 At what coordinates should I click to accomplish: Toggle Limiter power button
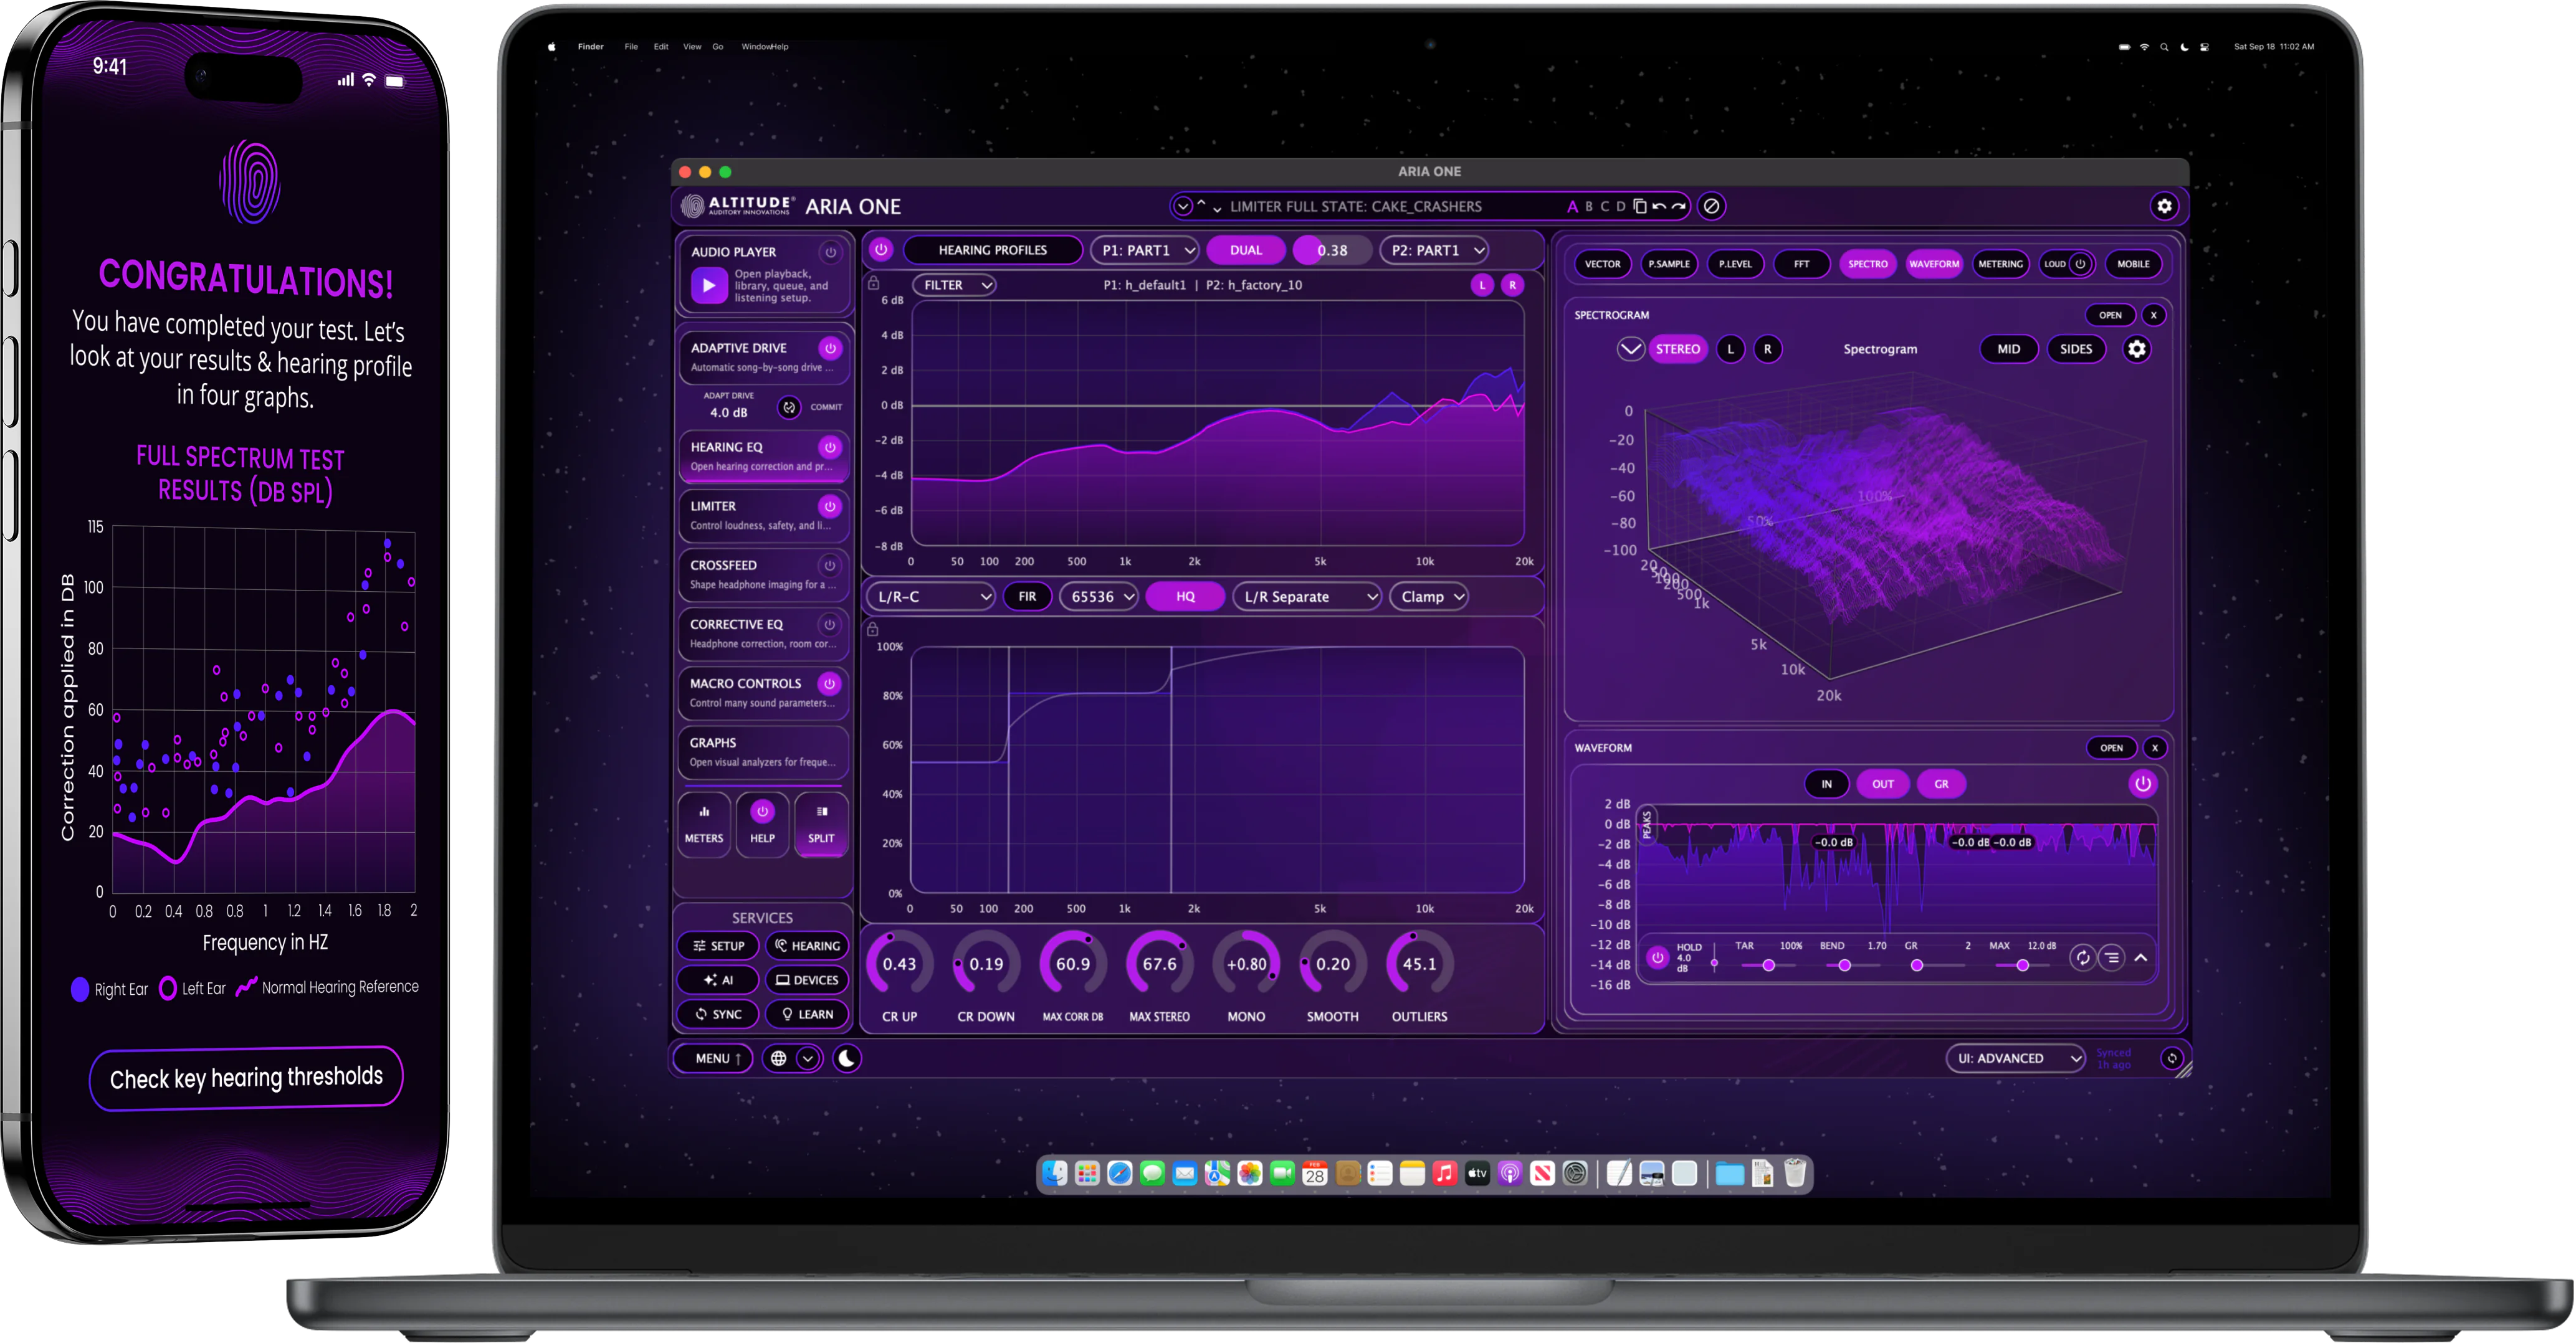[829, 506]
